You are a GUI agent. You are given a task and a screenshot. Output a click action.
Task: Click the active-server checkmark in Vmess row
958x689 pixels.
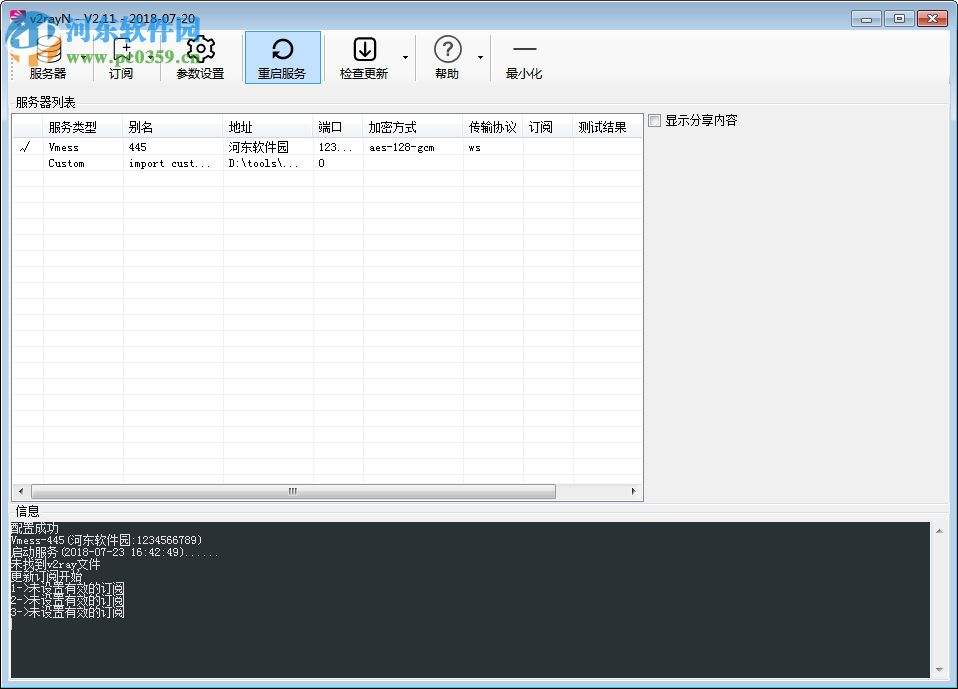pyautogui.click(x=25, y=147)
